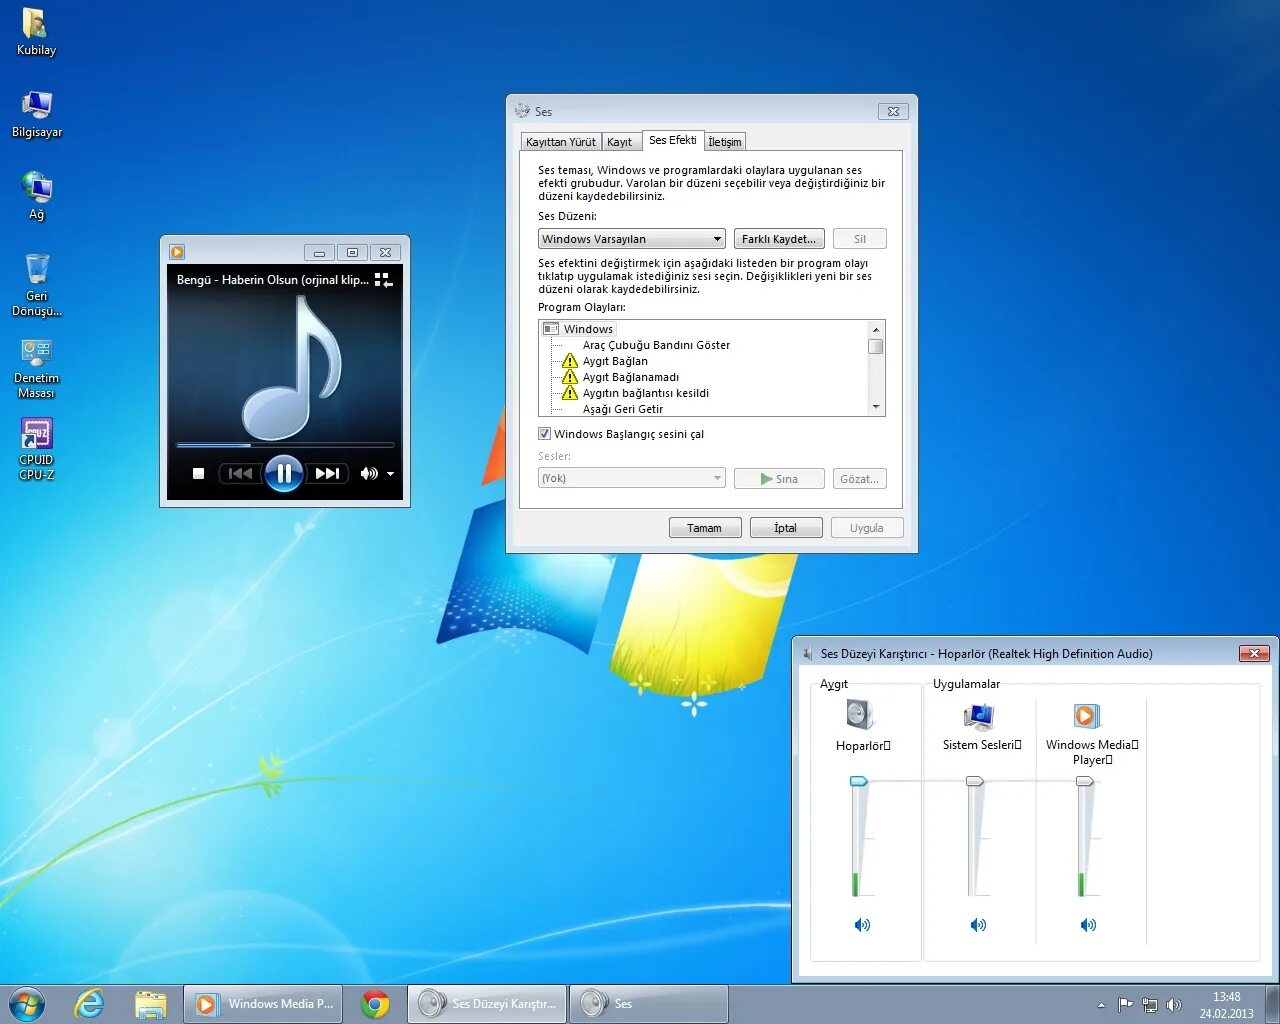Screen dimensions: 1280x1024
Task: Select the Ses Efekti tab
Action: pos(673,140)
